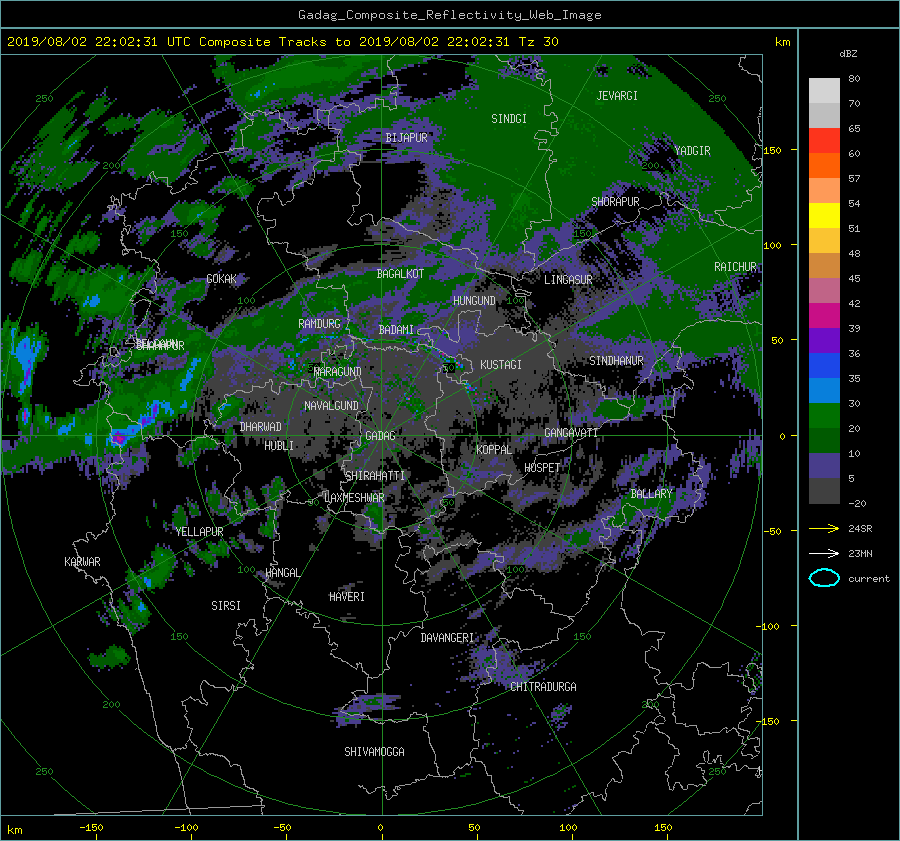Select the 80 dBZ light gray swatch
The image size is (900, 841).
click(x=824, y=91)
